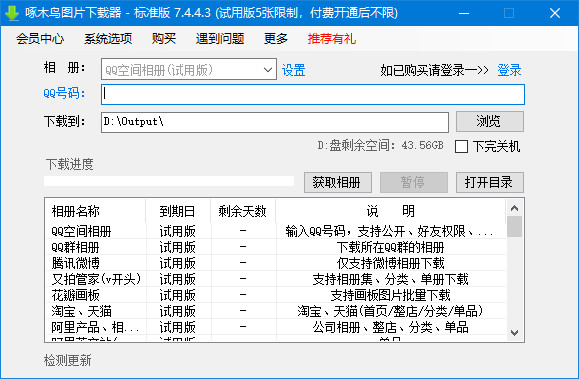
Task: Click the 检测更新 text at bottom
Action: pos(68,360)
